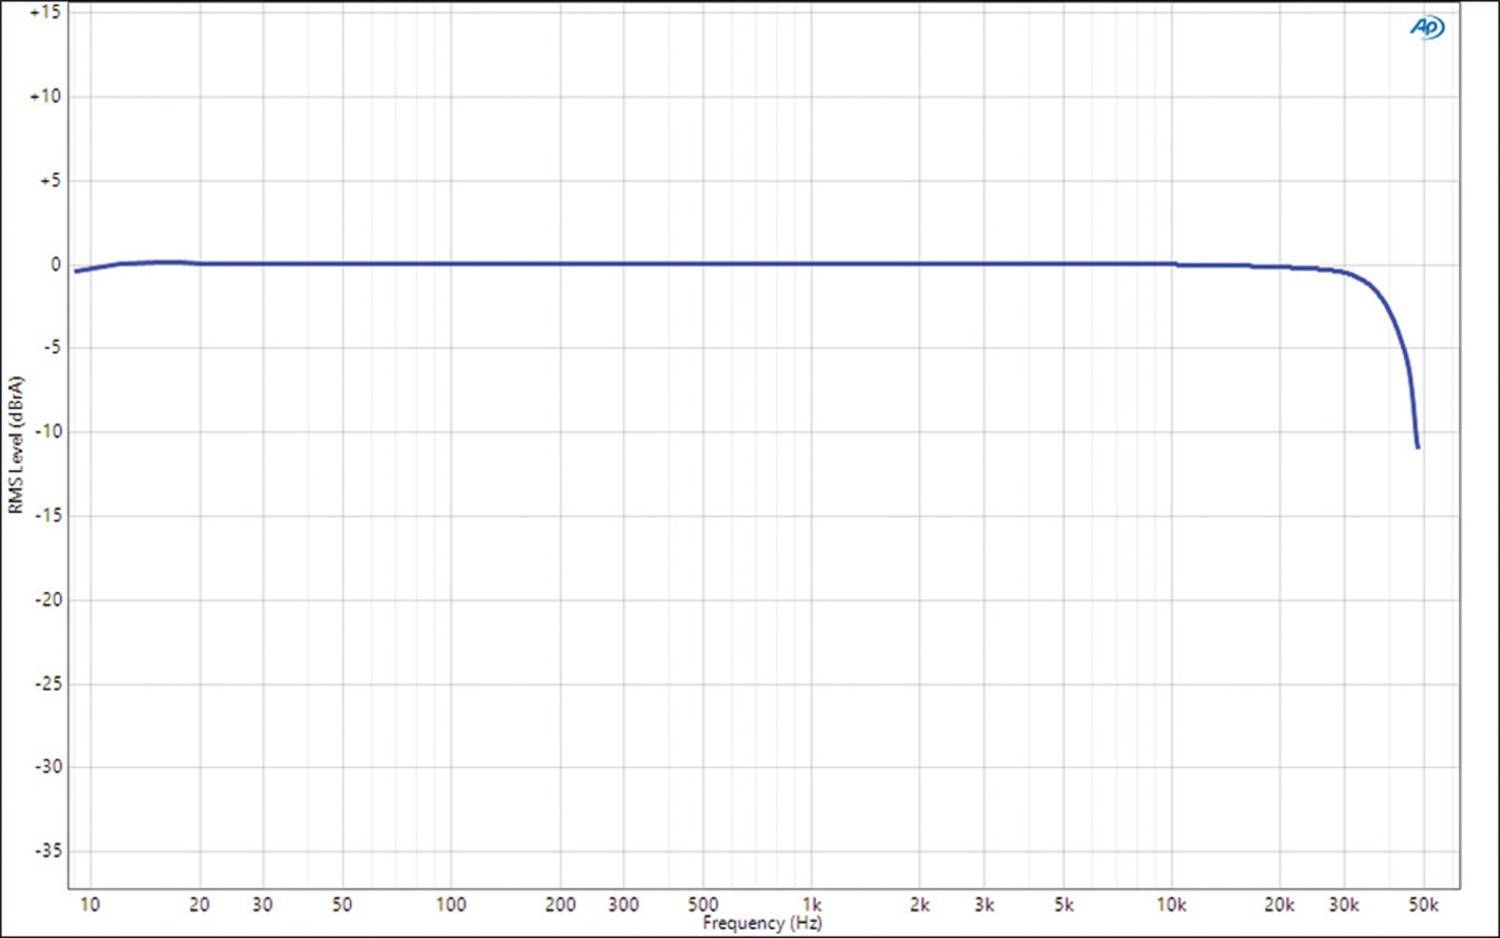1500x938 pixels.
Task: Click the 'RMS Level (dBrA)' axis title
Action: (15, 445)
